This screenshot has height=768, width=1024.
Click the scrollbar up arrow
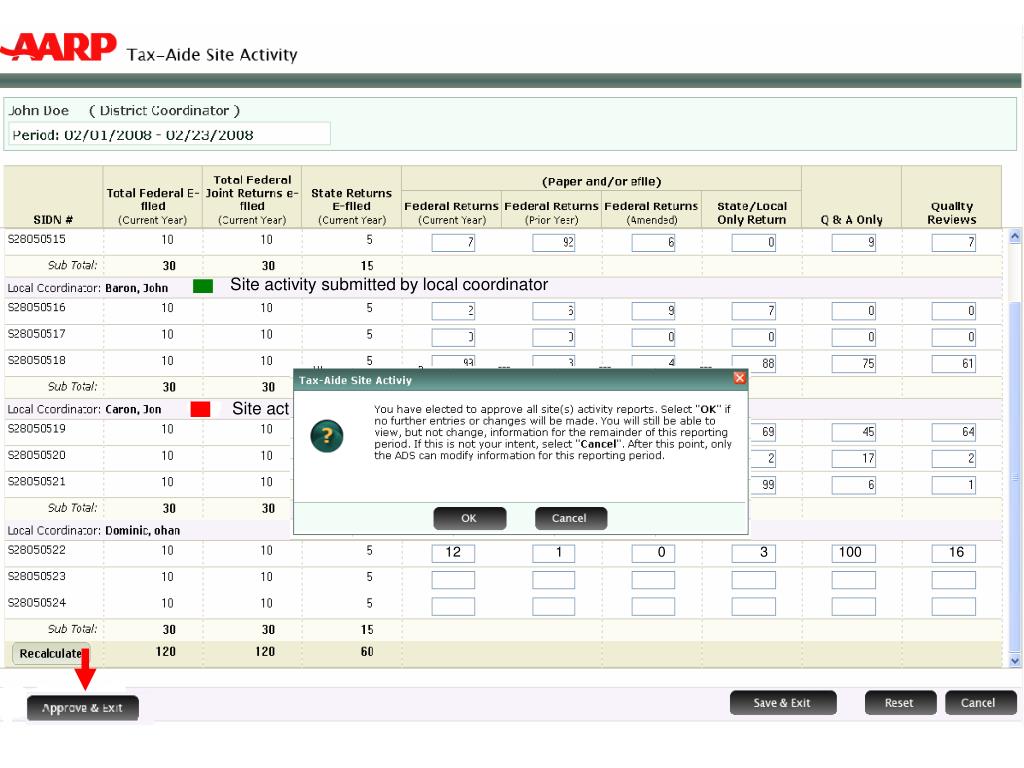(1015, 236)
